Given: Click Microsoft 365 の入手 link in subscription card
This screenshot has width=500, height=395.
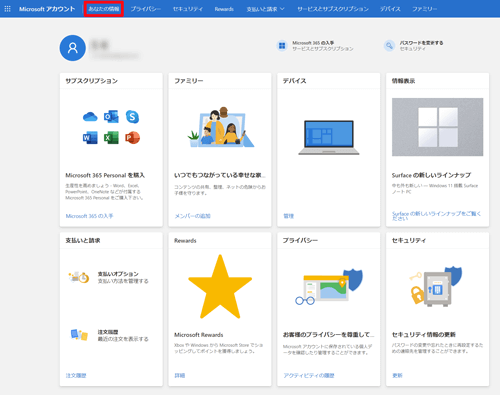Looking at the screenshot, I should pos(89,216).
